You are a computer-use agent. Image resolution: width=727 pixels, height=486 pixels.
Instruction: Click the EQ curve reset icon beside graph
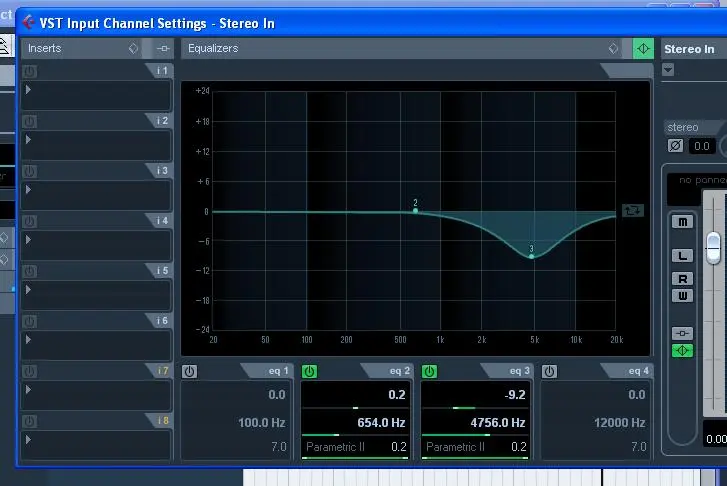[632, 211]
